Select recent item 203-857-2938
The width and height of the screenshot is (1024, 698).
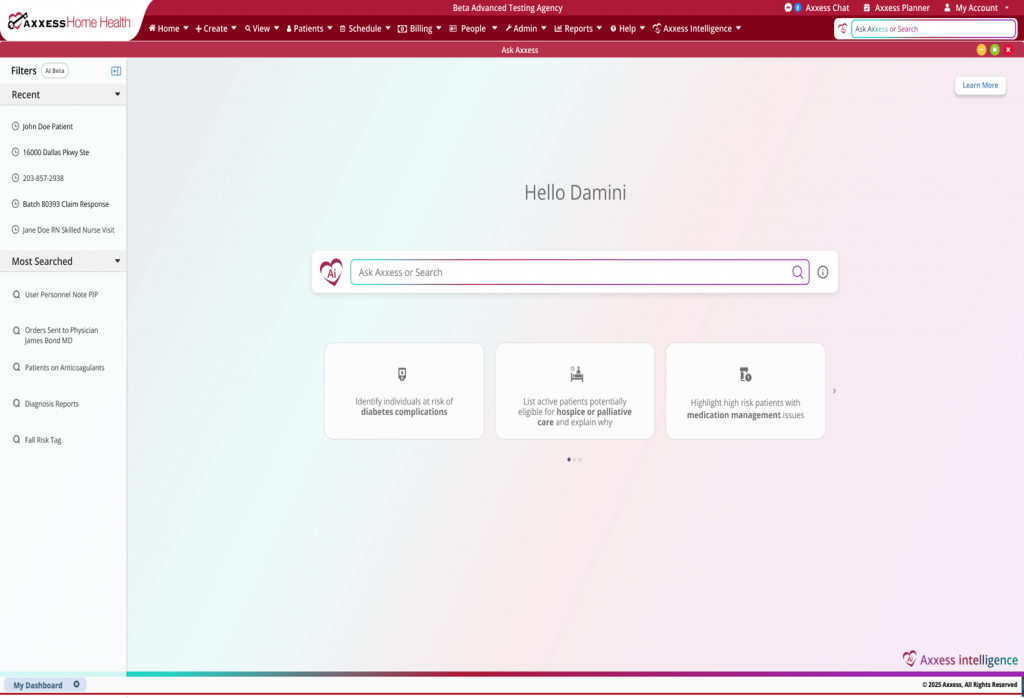click(43, 178)
